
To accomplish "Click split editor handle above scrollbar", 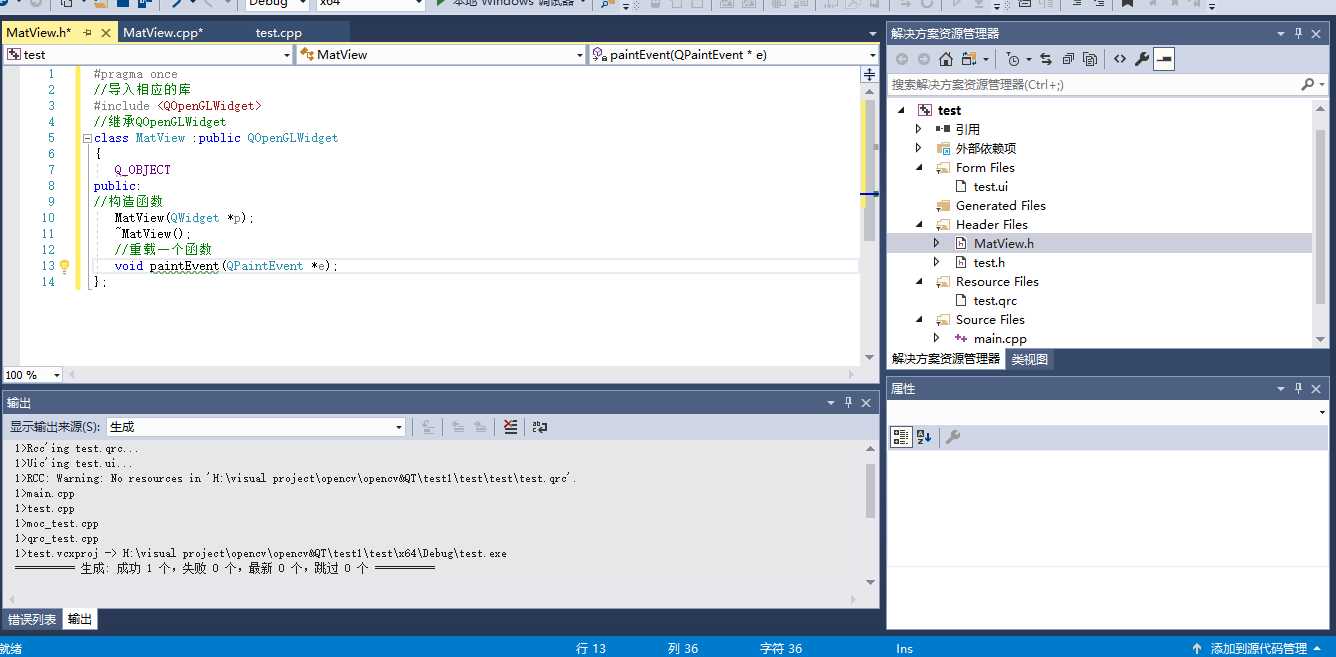I will (x=869, y=75).
